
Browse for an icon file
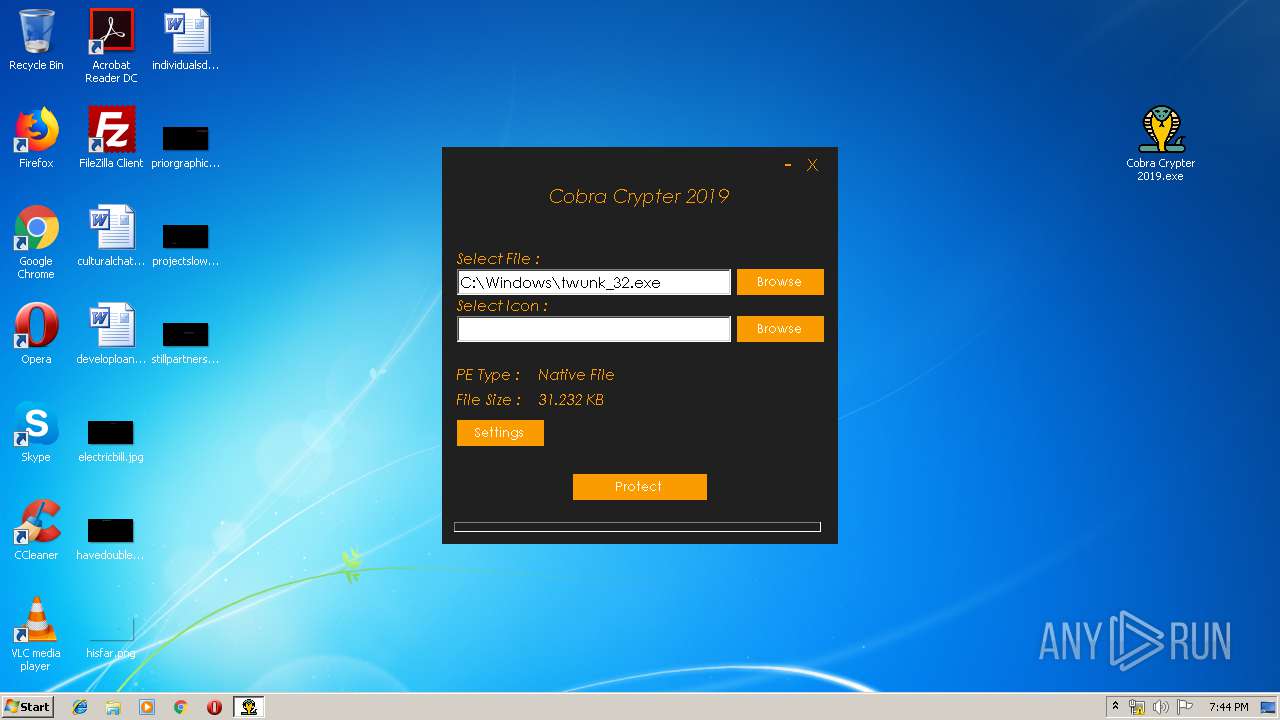(780, 329)
